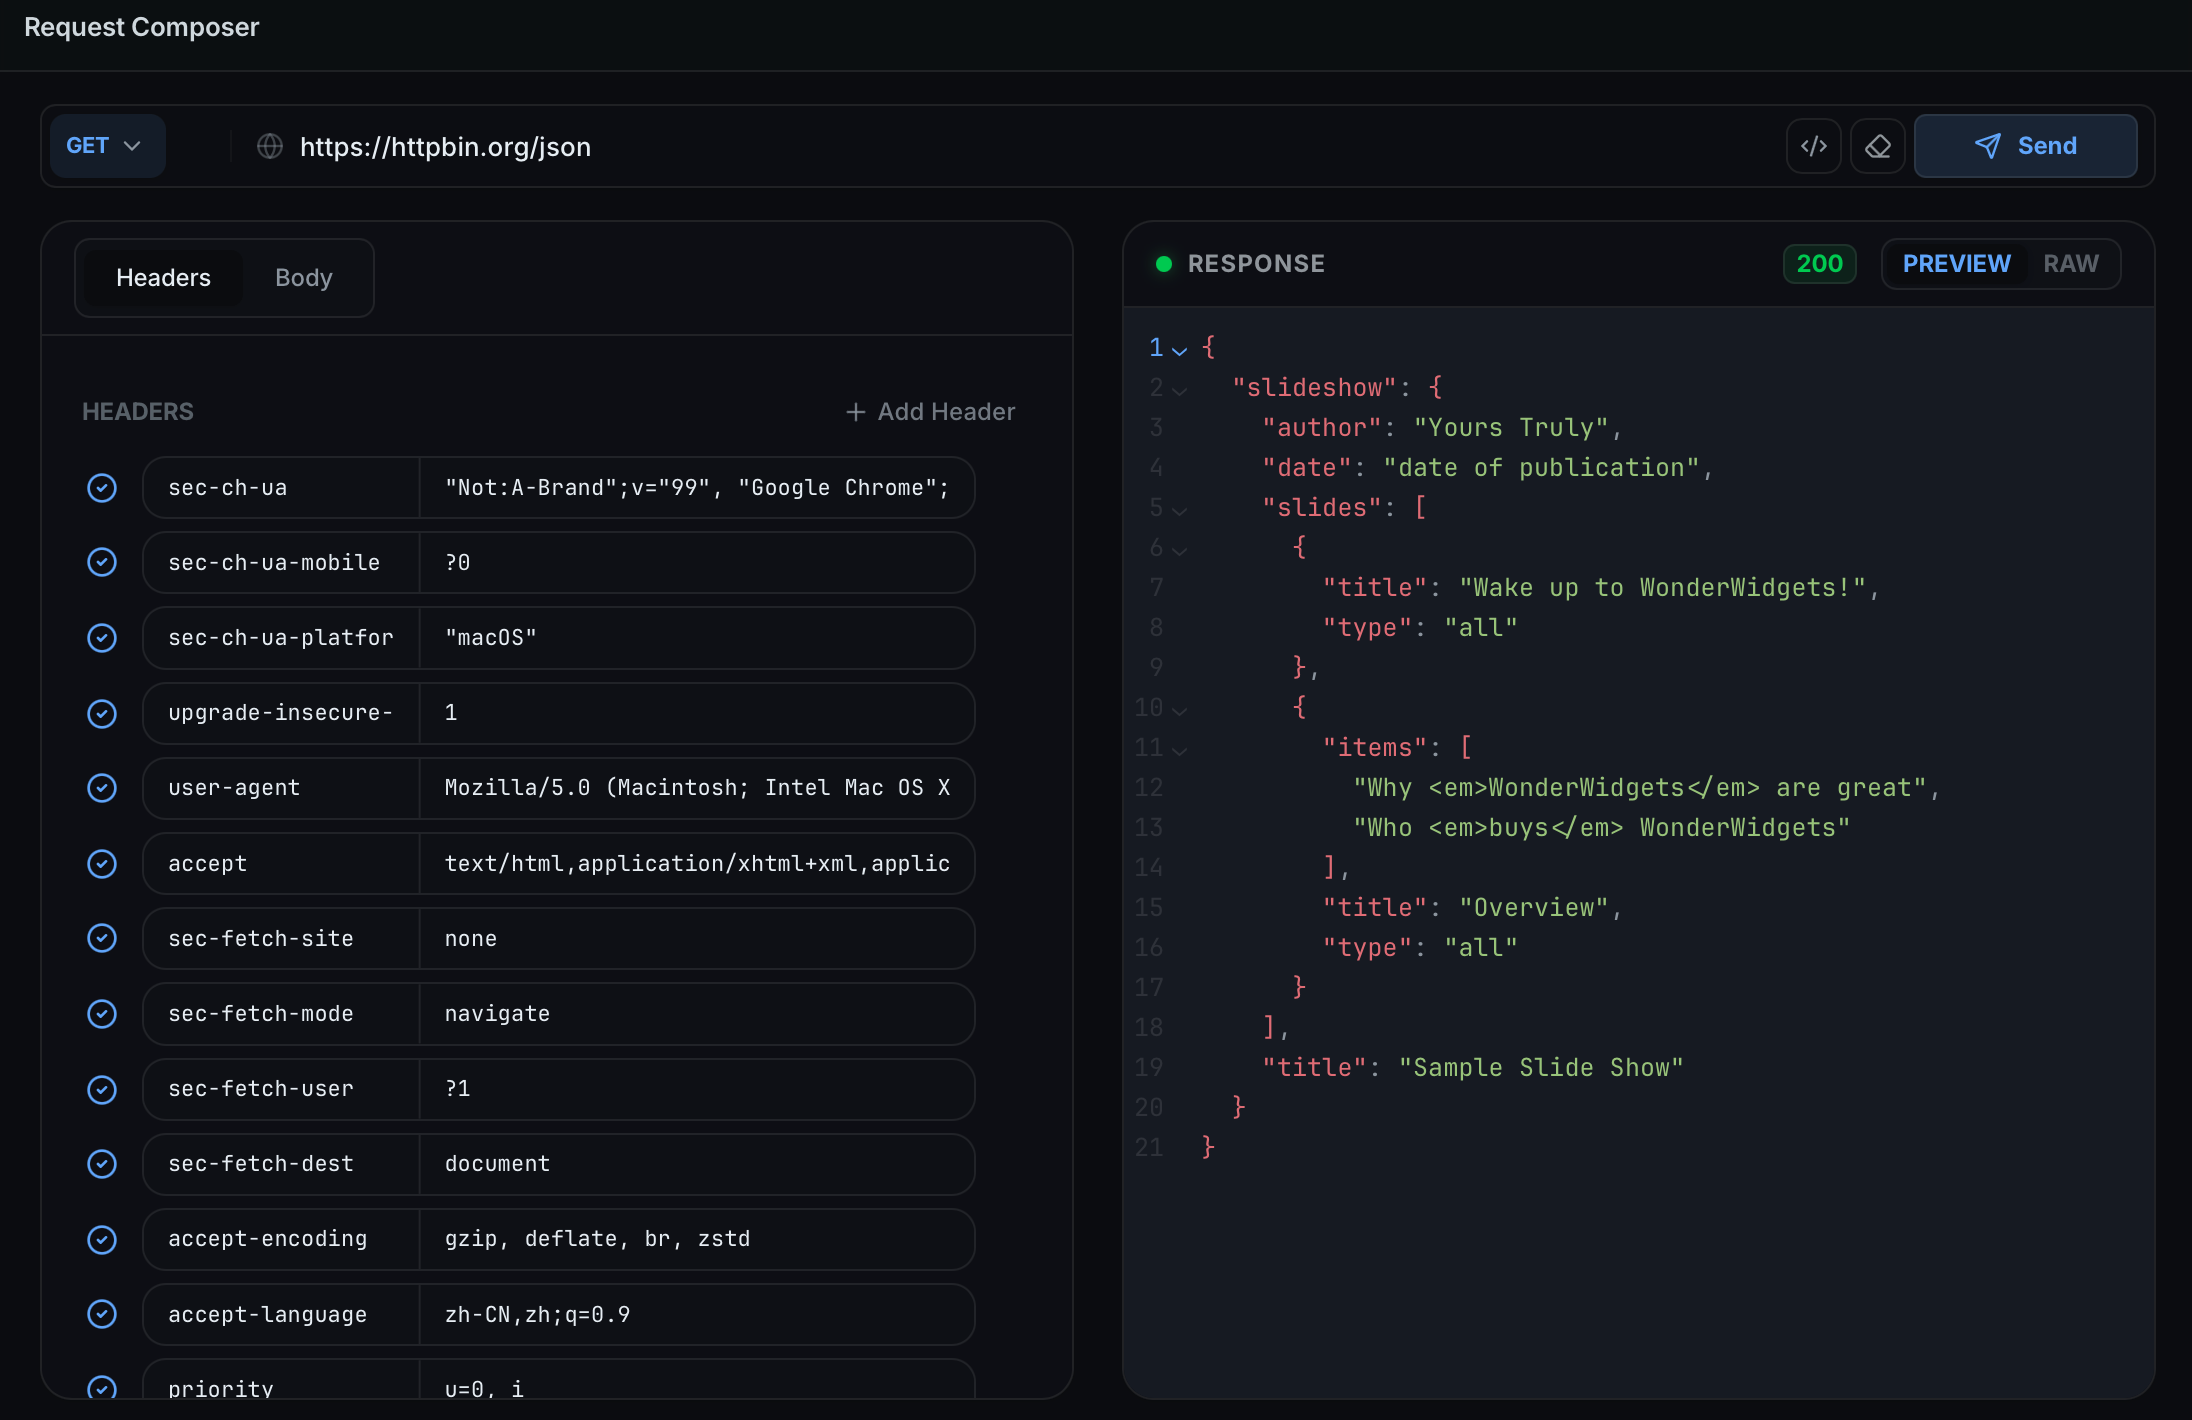Collapse the slides array at line 5
Screen dimensions: 2192x1420
(x=1181, y=509)
